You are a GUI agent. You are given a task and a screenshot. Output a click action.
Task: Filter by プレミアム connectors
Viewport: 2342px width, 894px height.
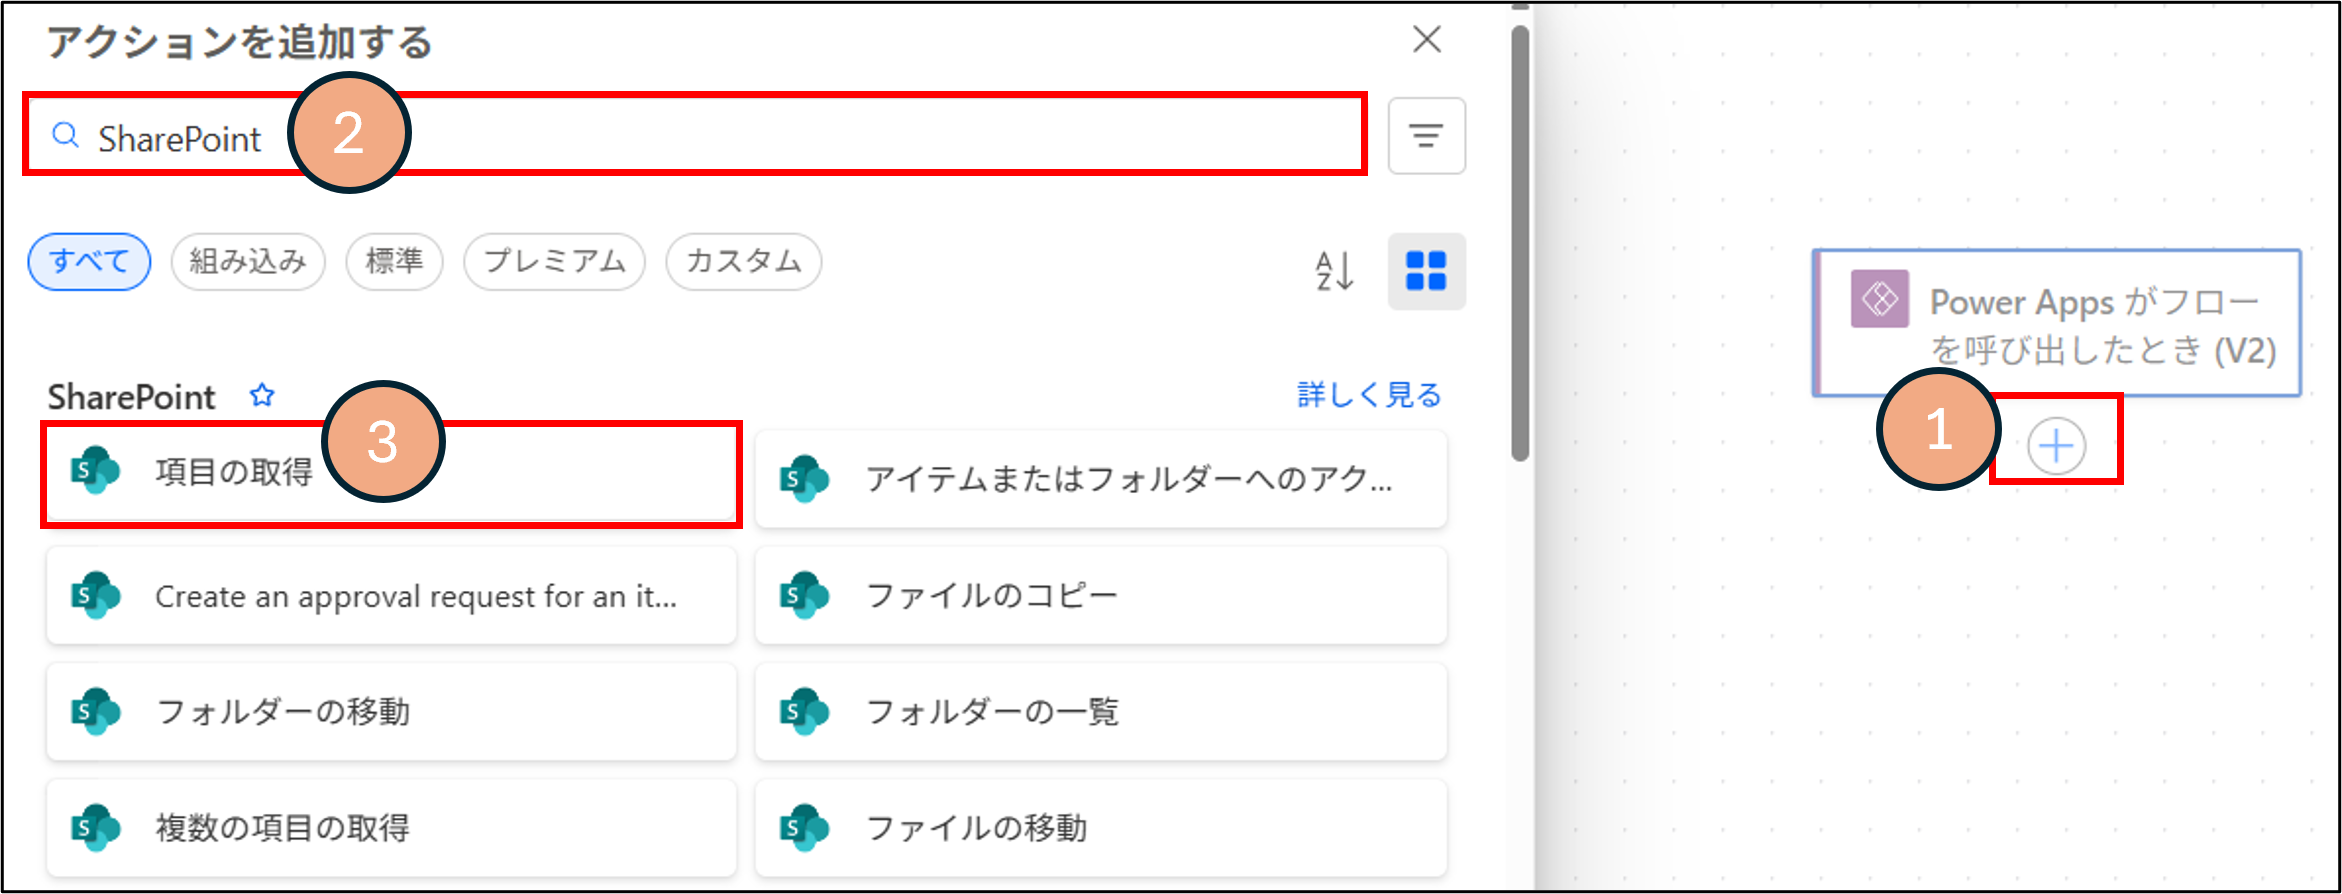pyautogui.click(x=554, y=262)
